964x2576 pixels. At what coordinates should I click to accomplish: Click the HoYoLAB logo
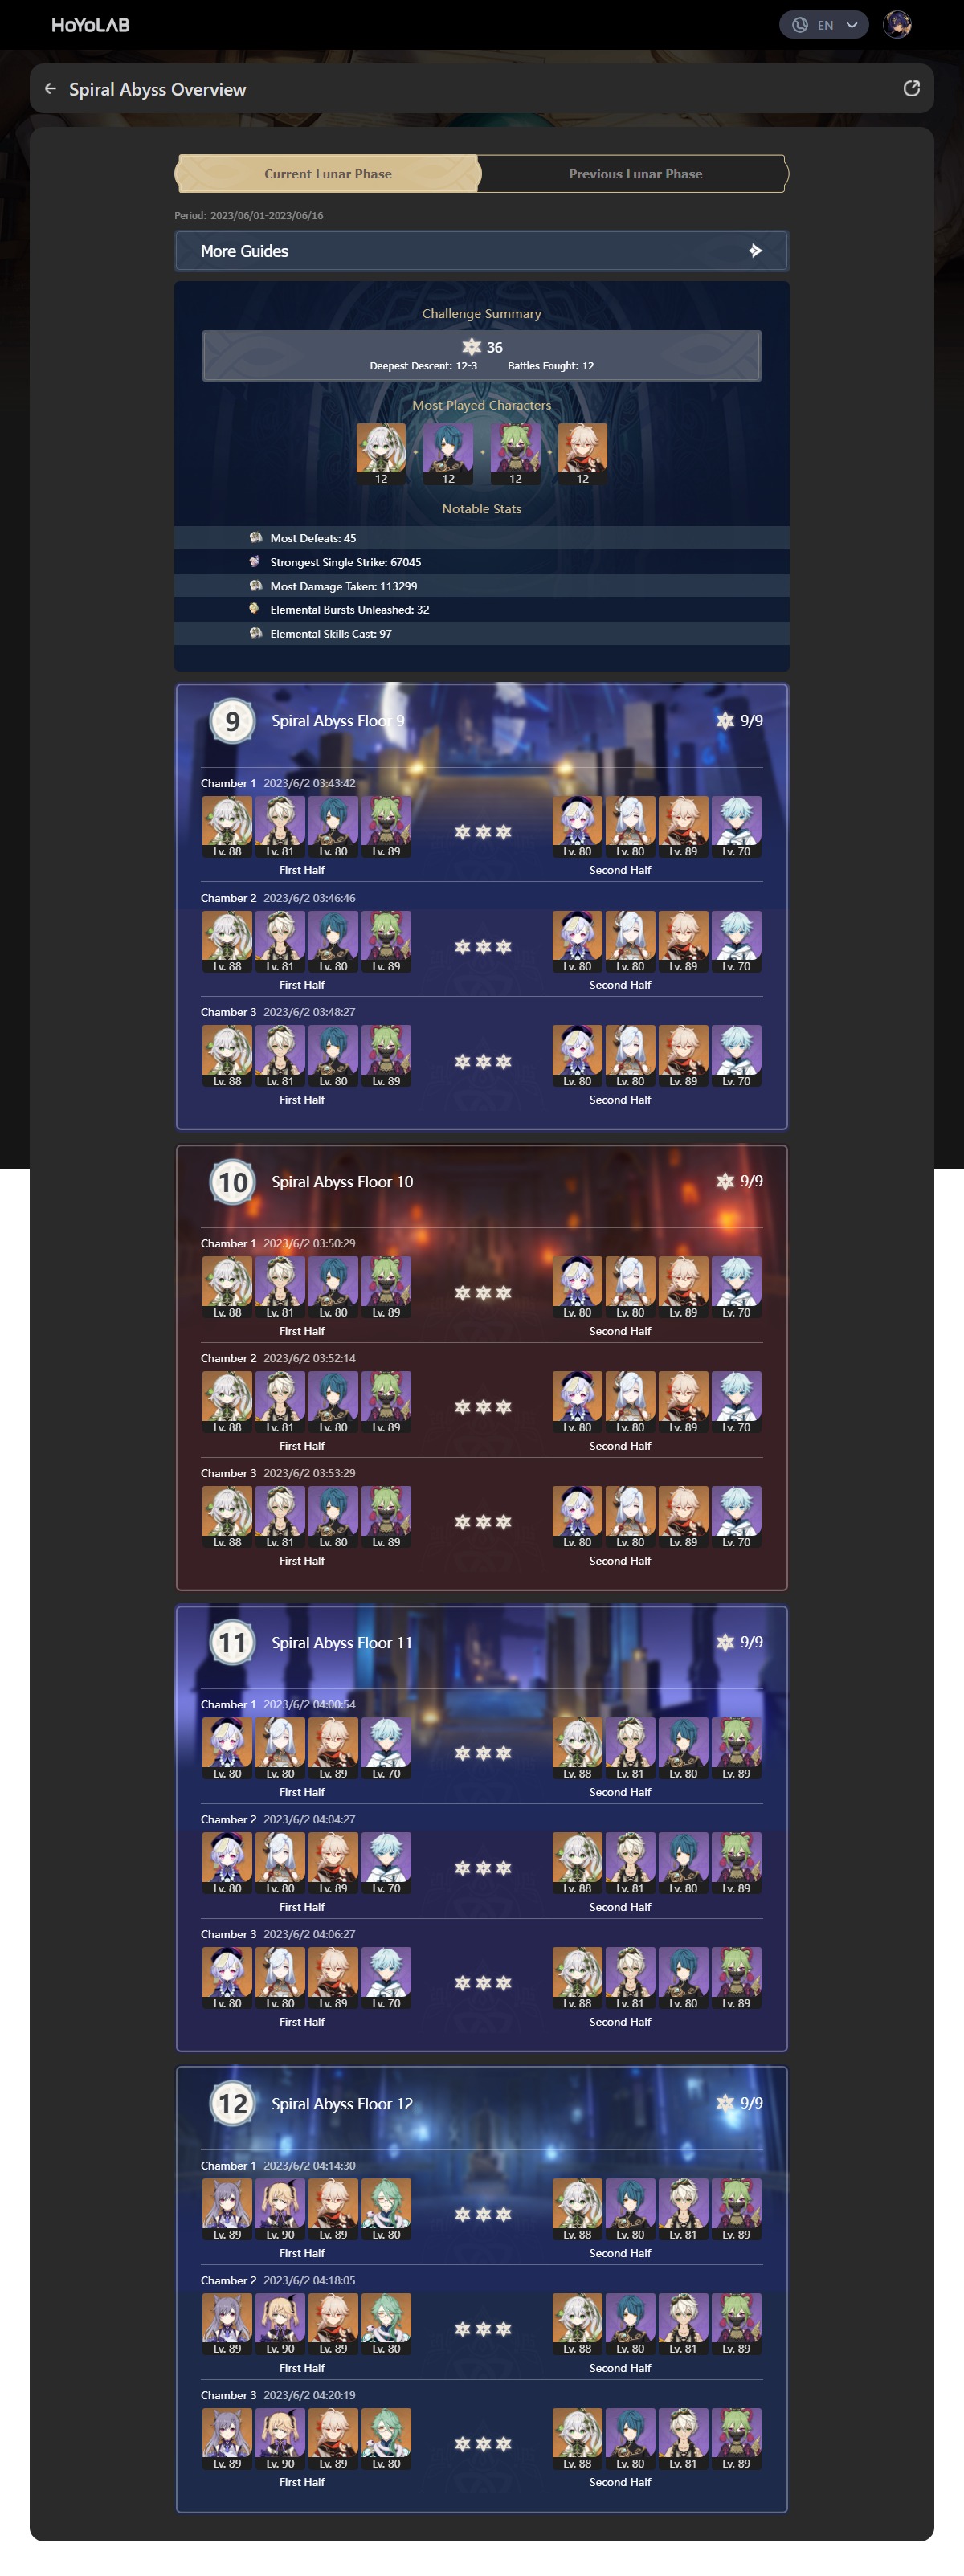(x=90, y=25)
